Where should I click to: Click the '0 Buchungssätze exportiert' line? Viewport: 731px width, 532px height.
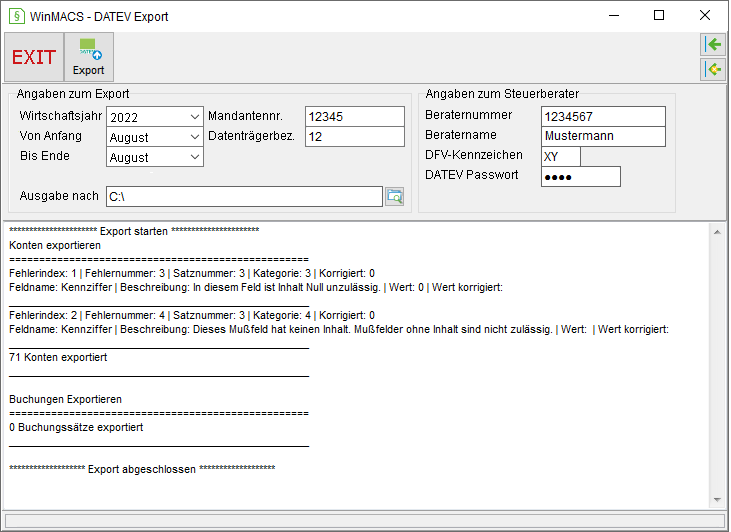(76, 427)
